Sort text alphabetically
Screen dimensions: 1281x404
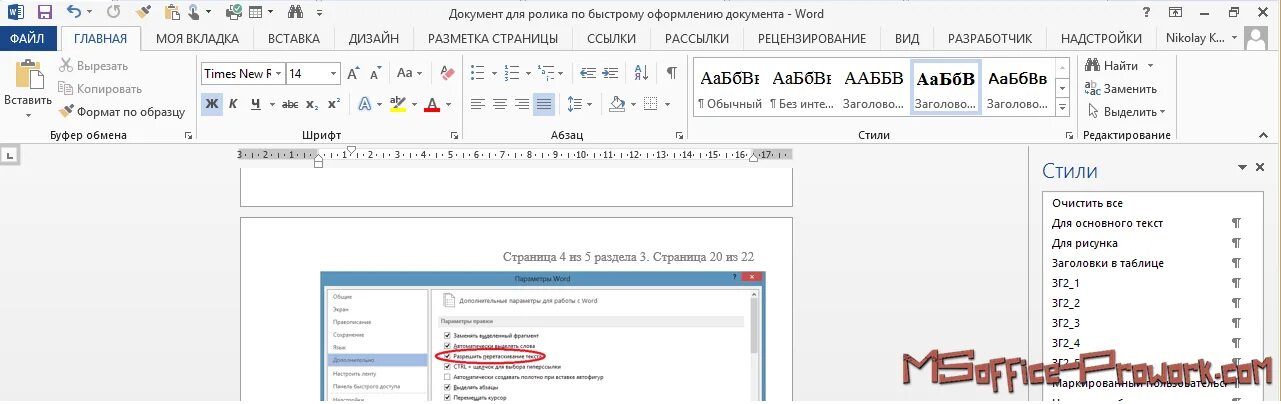(x=641, y=73)
